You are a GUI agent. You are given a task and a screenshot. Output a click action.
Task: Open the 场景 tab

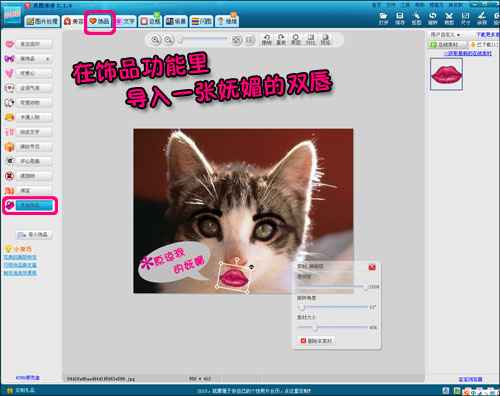point(176,21)
